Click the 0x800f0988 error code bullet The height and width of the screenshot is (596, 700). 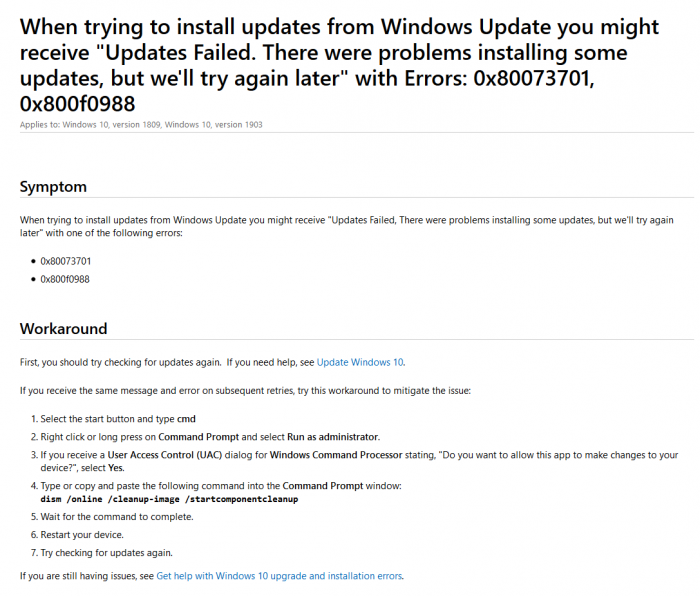click(65, 279)
